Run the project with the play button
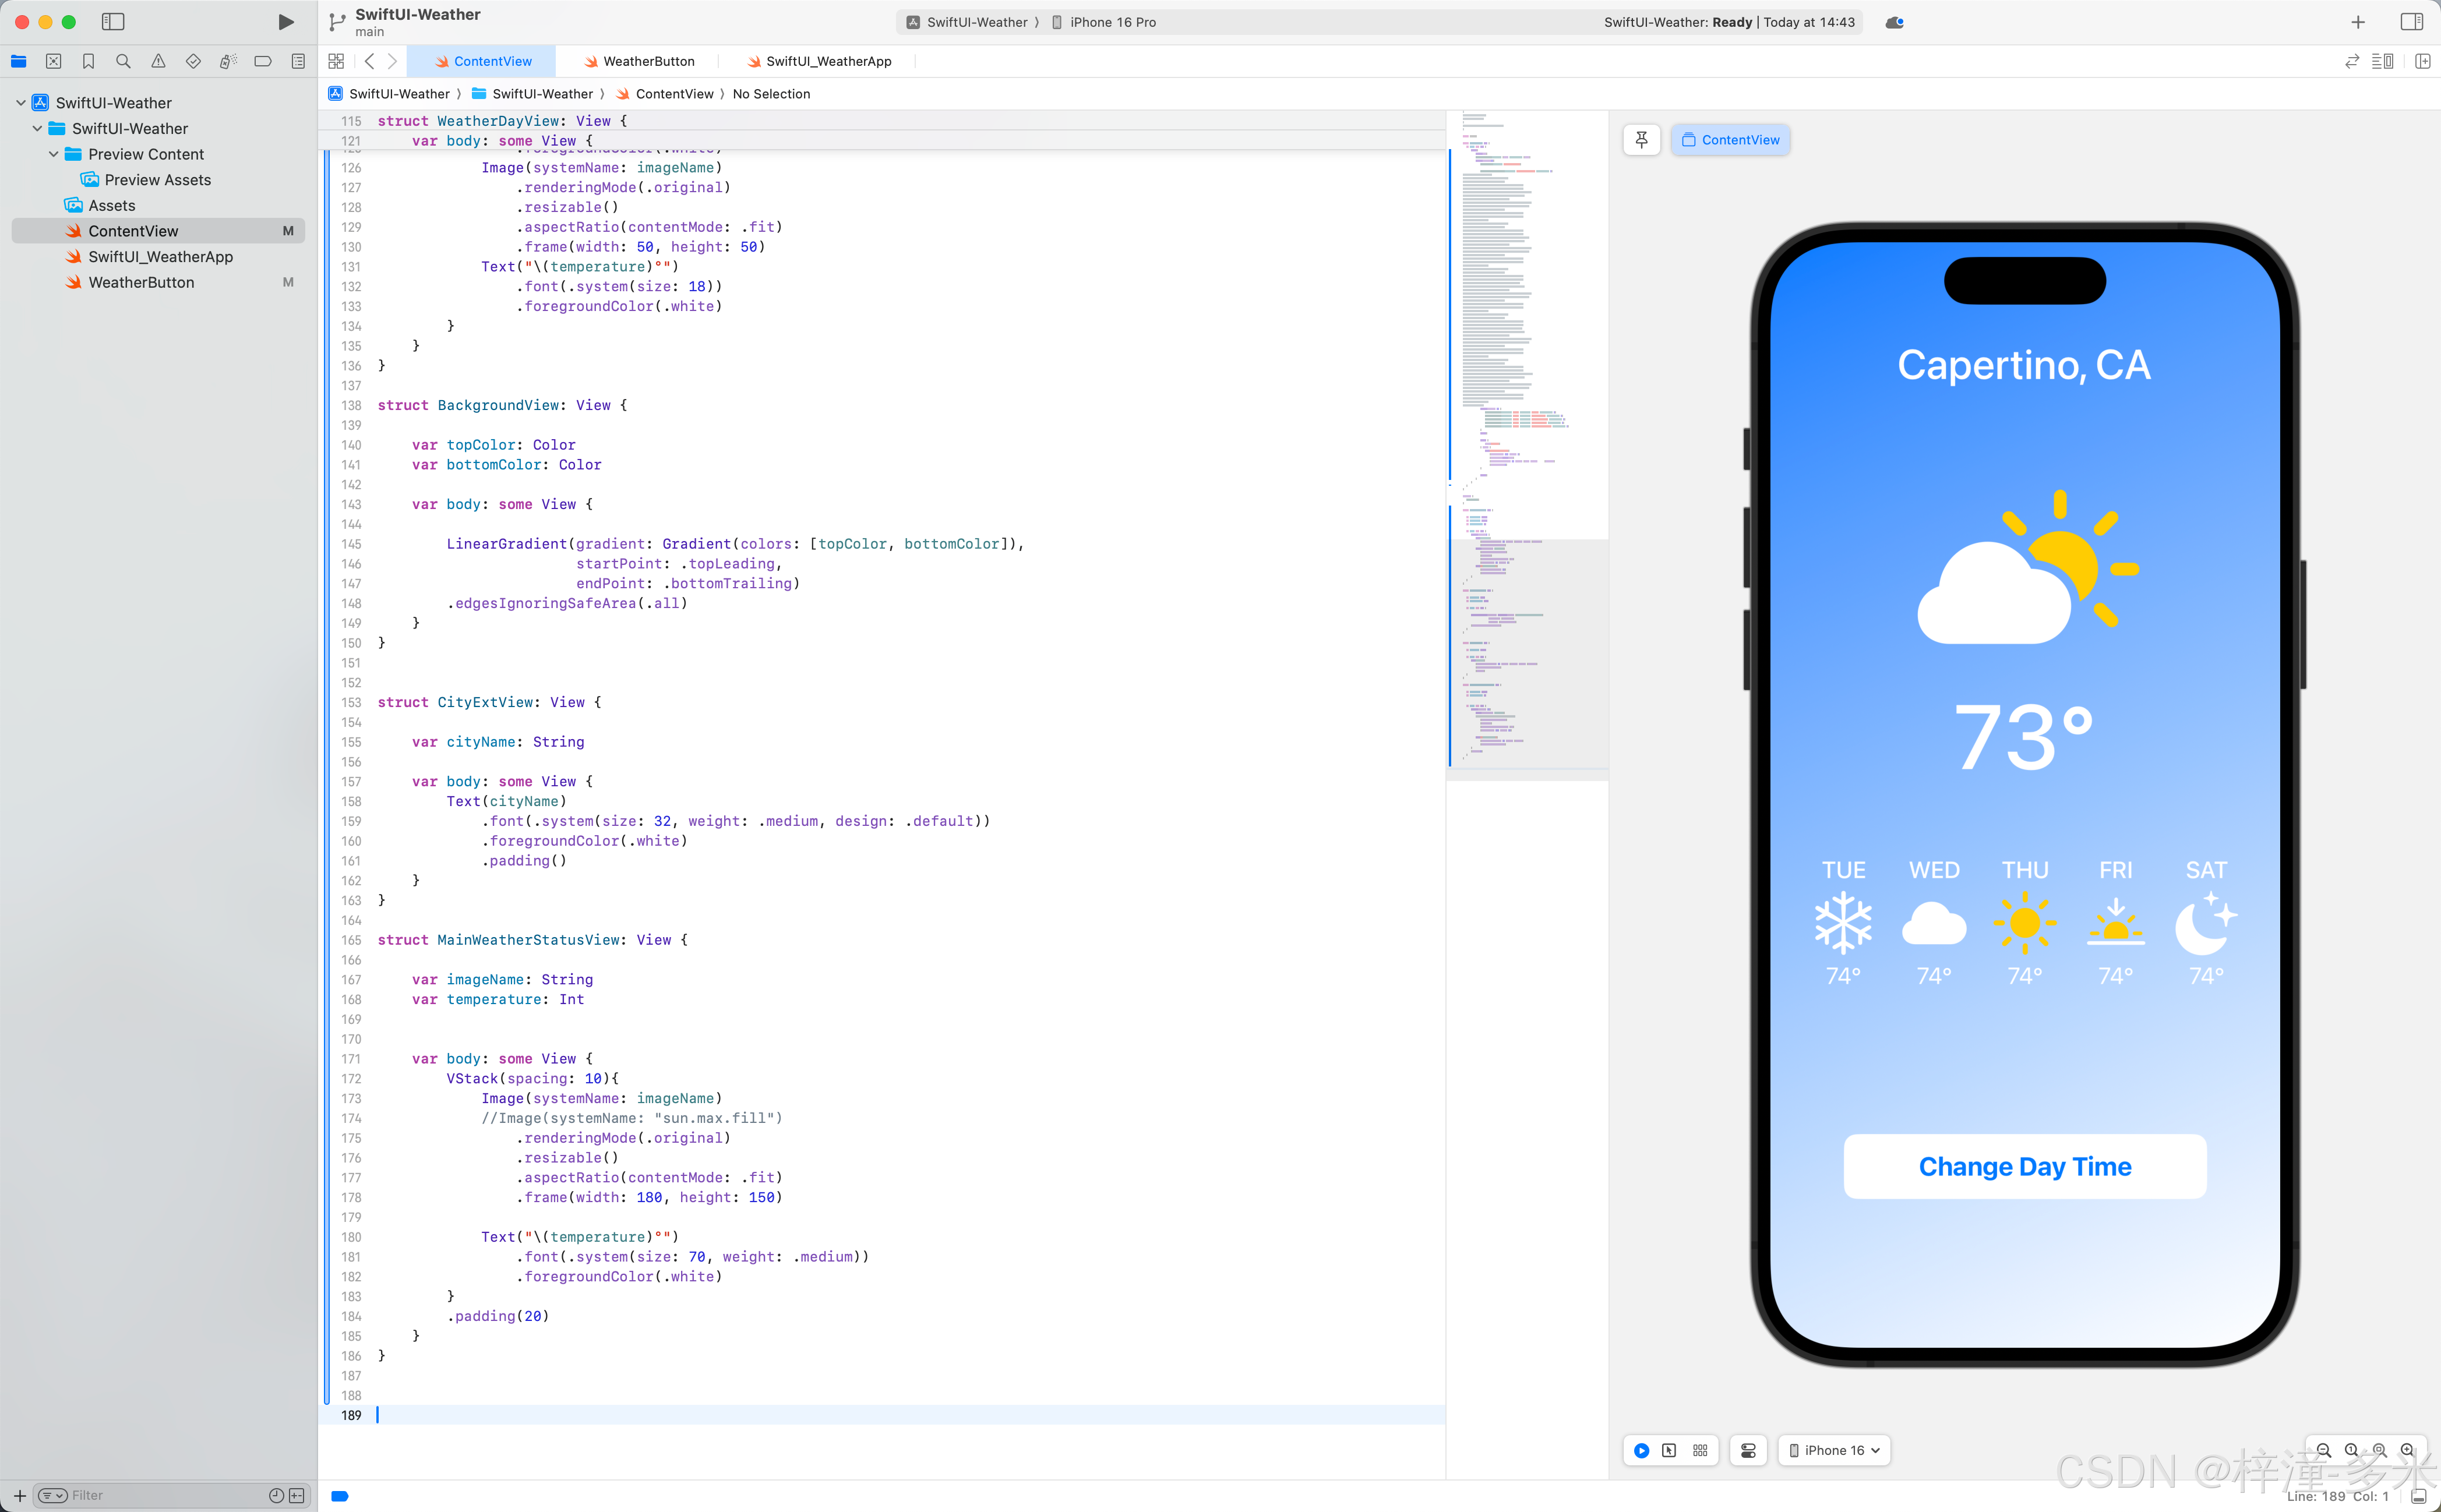Image resolution: width=2441 pixels, height=1512 pixels. (285, 22)
